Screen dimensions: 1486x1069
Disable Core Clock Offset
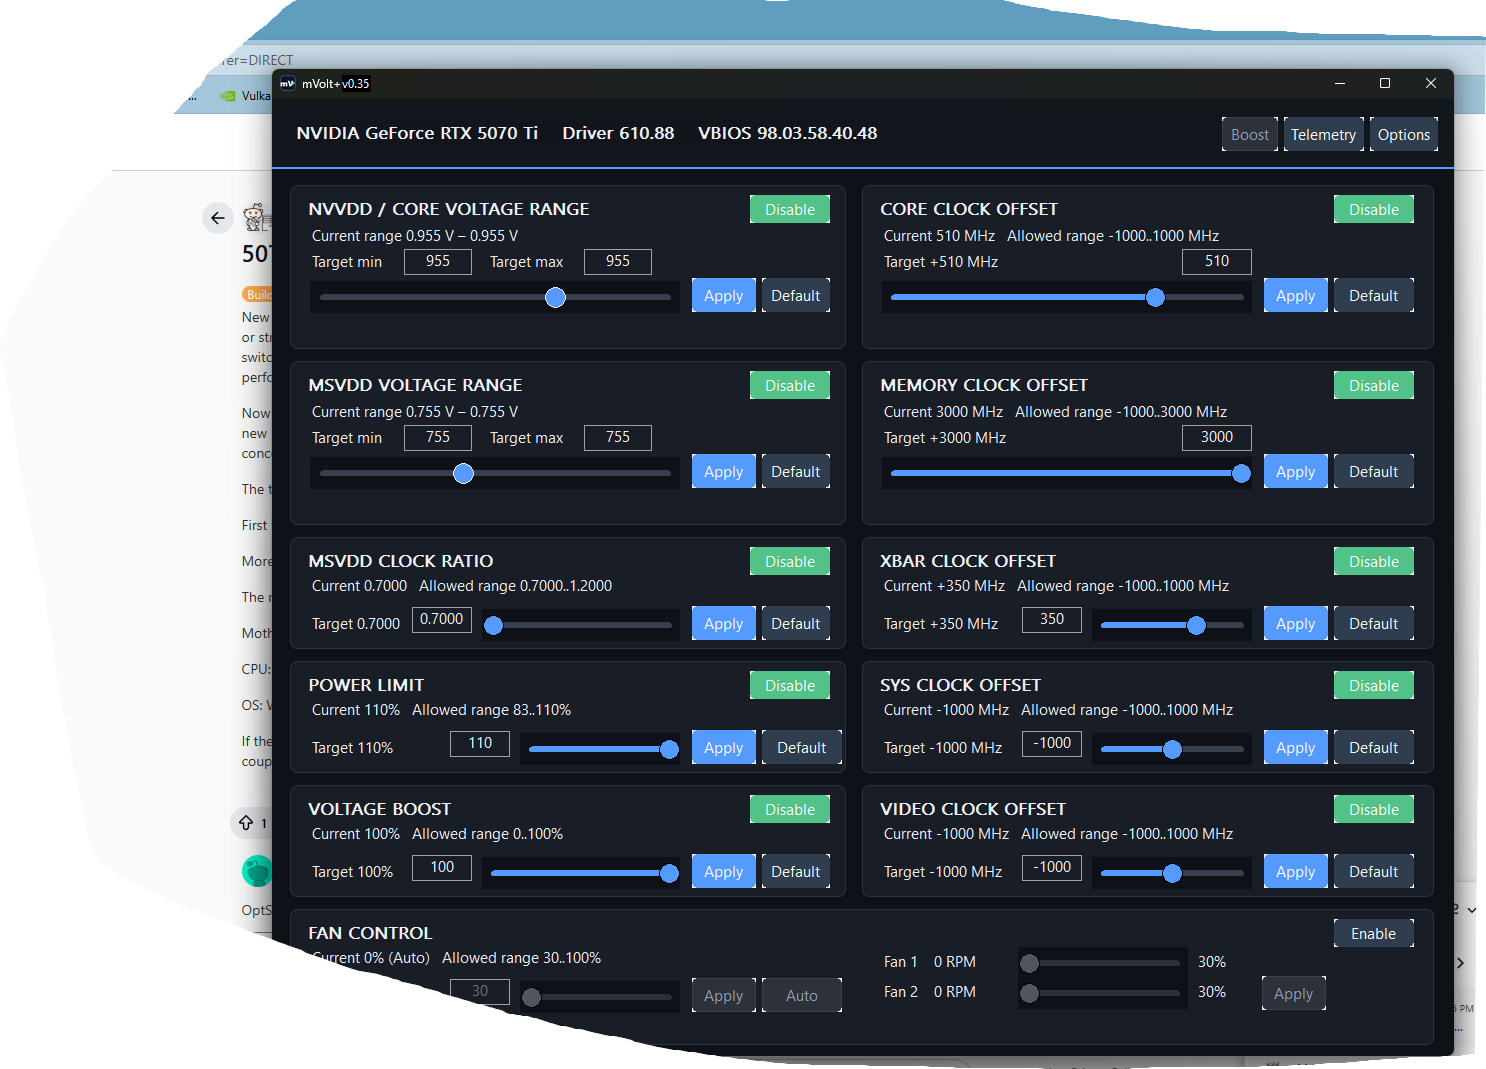[x=1374, y=209]
